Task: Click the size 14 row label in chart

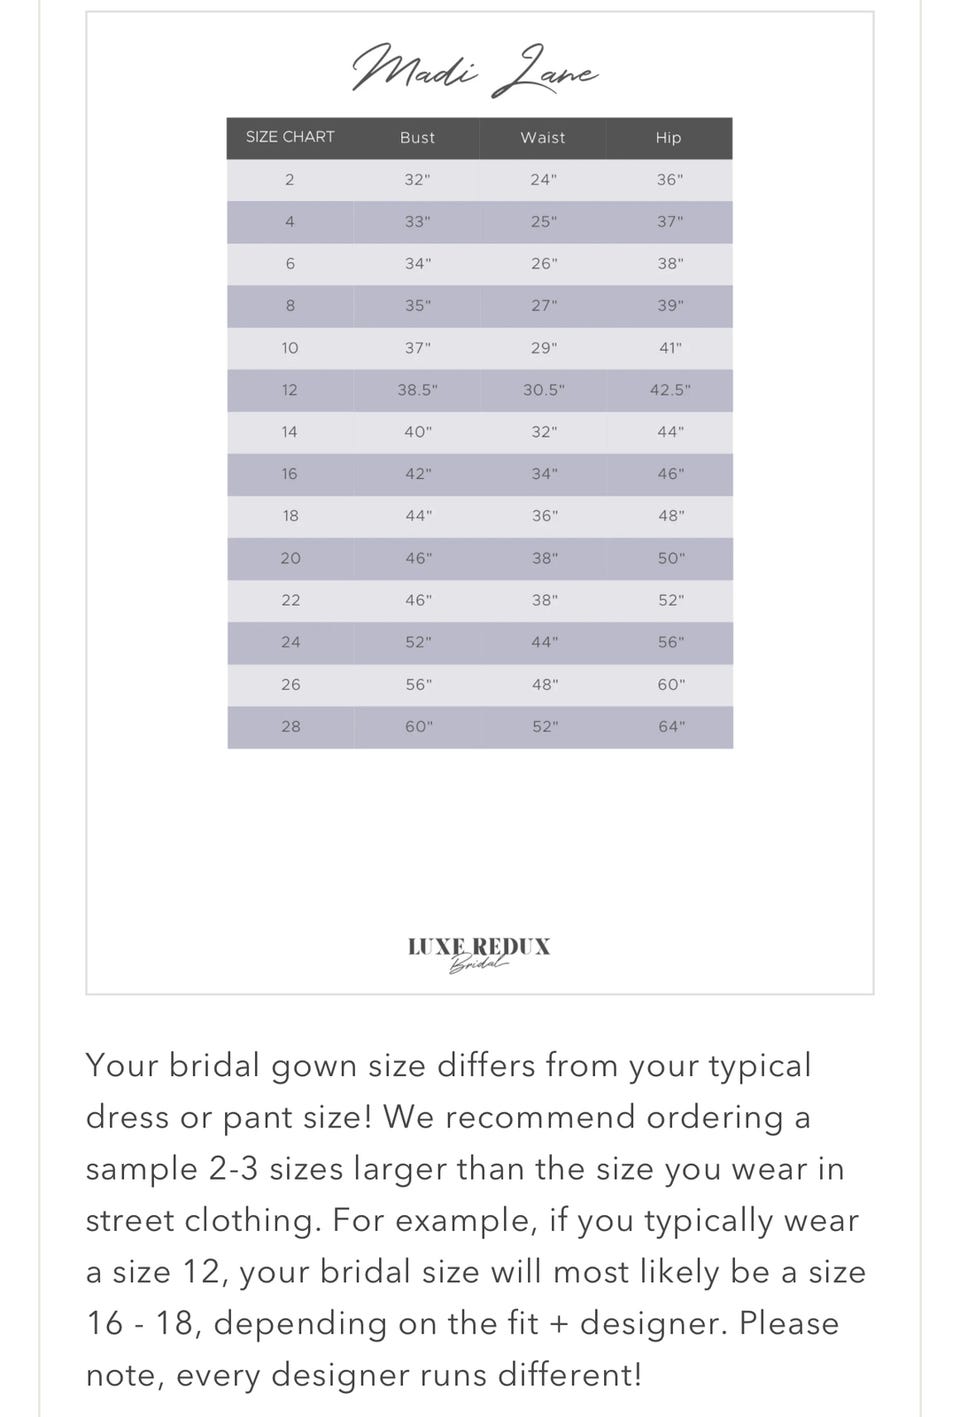Action: click(290, 432)
